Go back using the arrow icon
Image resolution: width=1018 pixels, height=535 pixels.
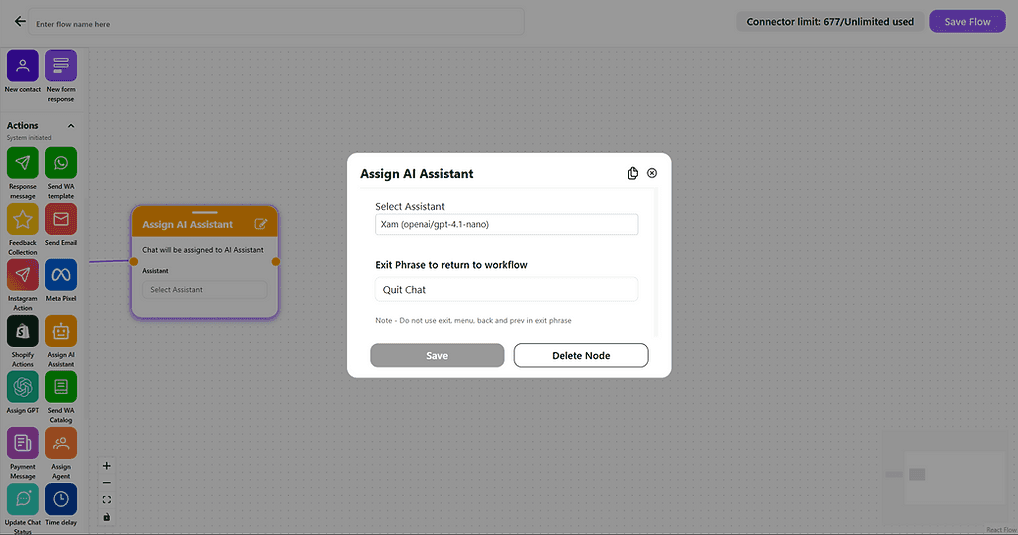[20, 21]
